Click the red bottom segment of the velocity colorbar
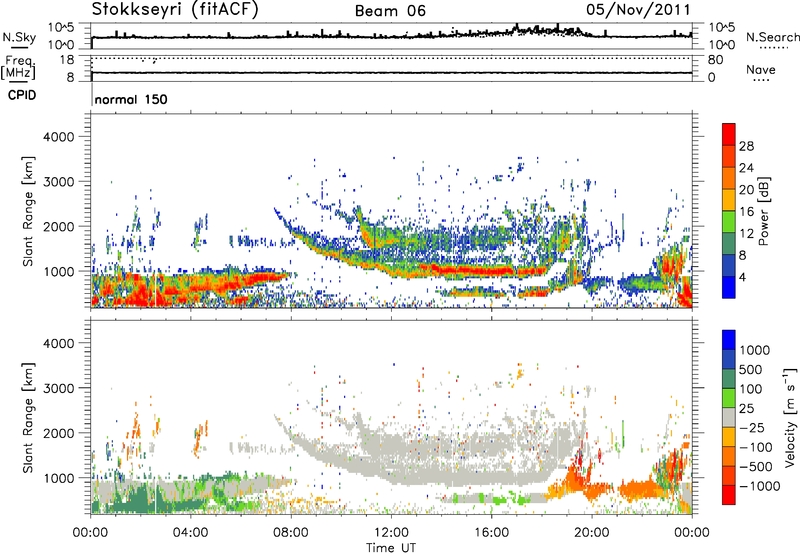 tap(729, 495)
